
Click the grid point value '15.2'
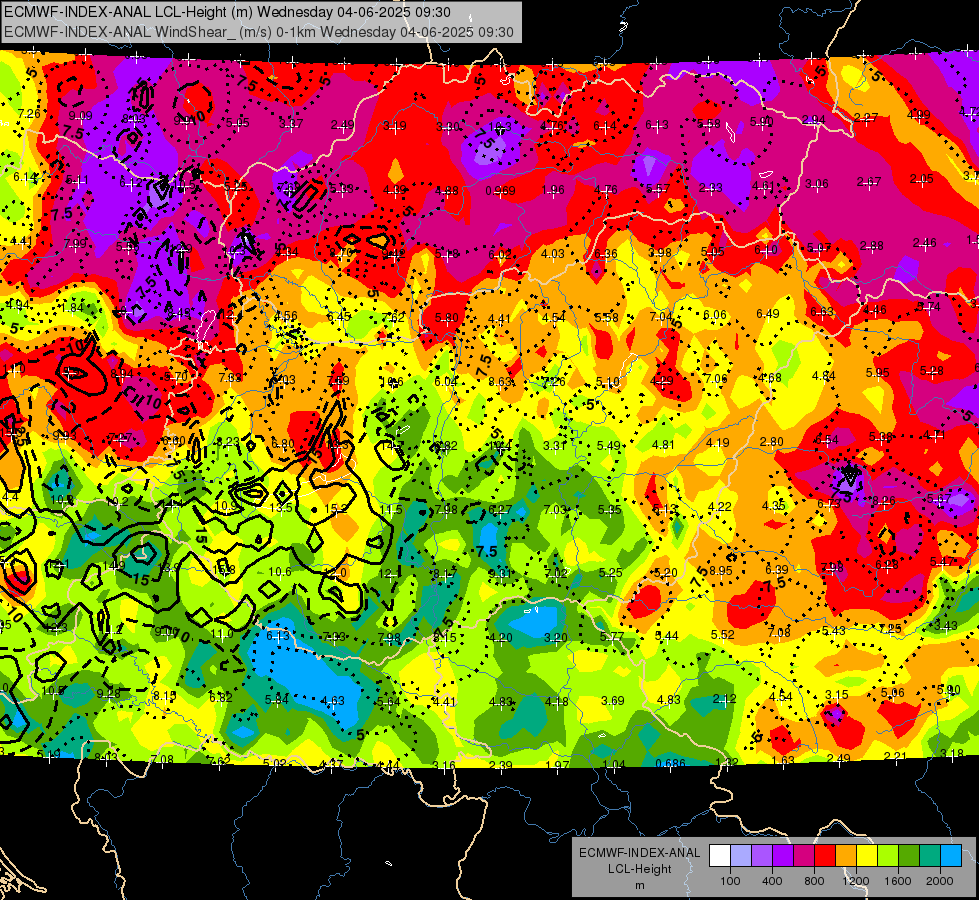click(x=336, y=508)
